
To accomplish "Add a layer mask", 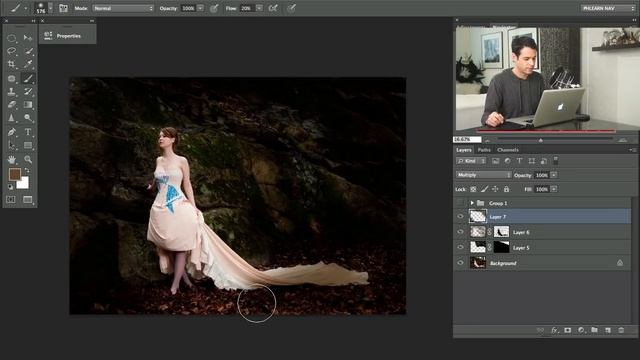I will [x=568, y=330].
